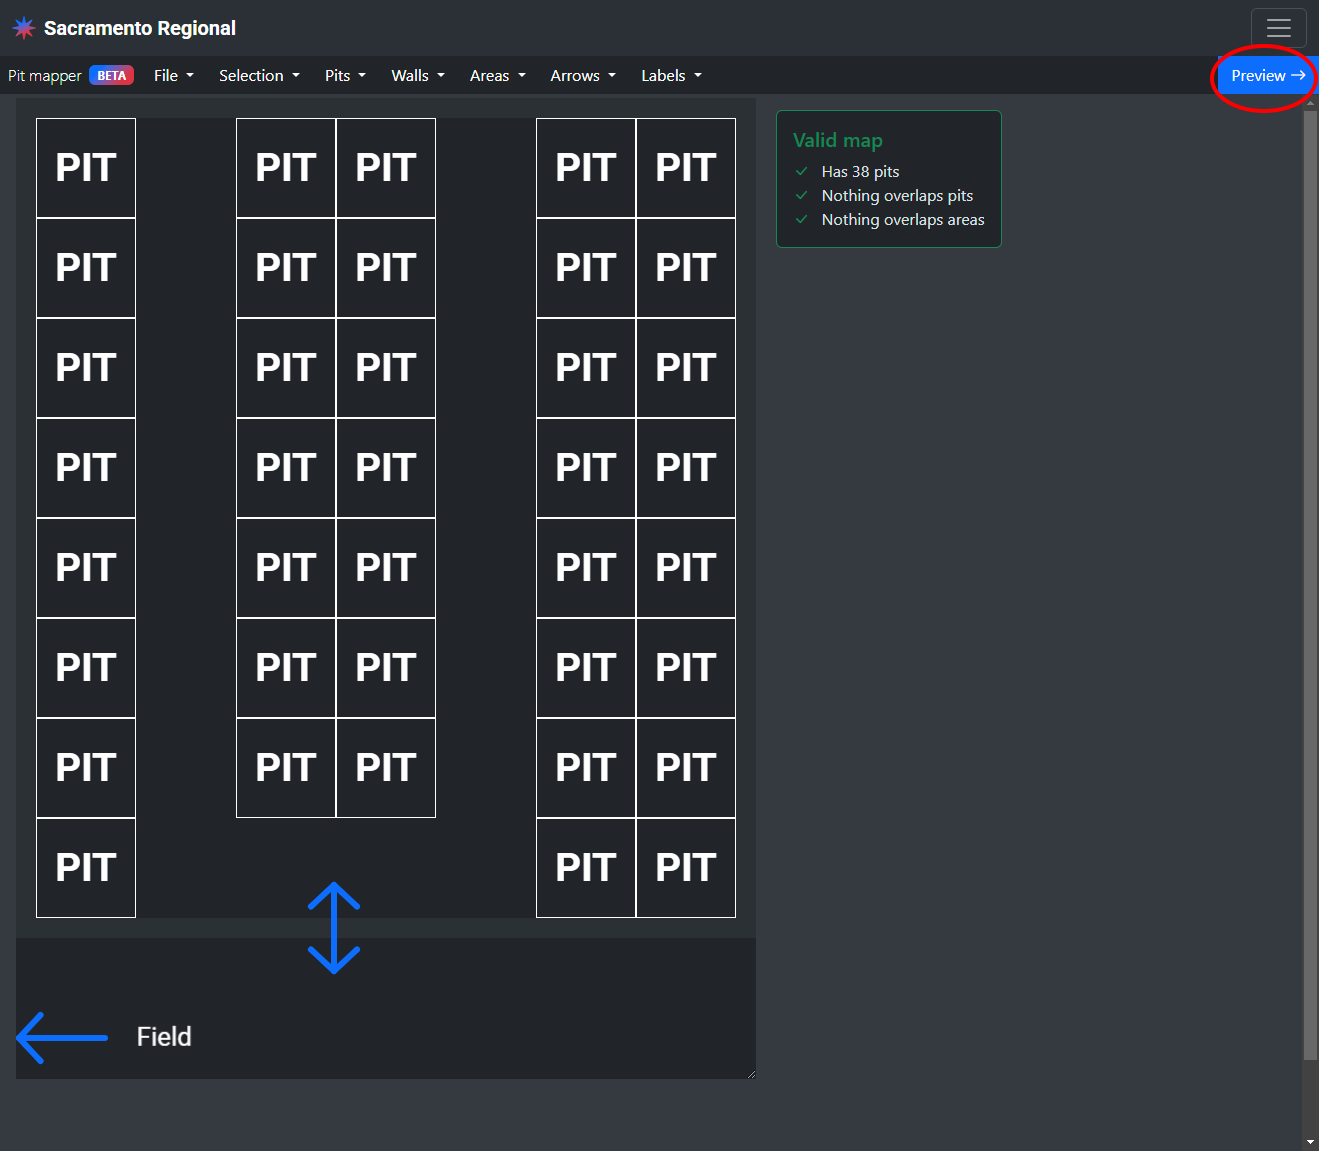1319x1151 pixels.
Task: Select the blue left-pointing arrow
Action: (x=62, y=1037)
